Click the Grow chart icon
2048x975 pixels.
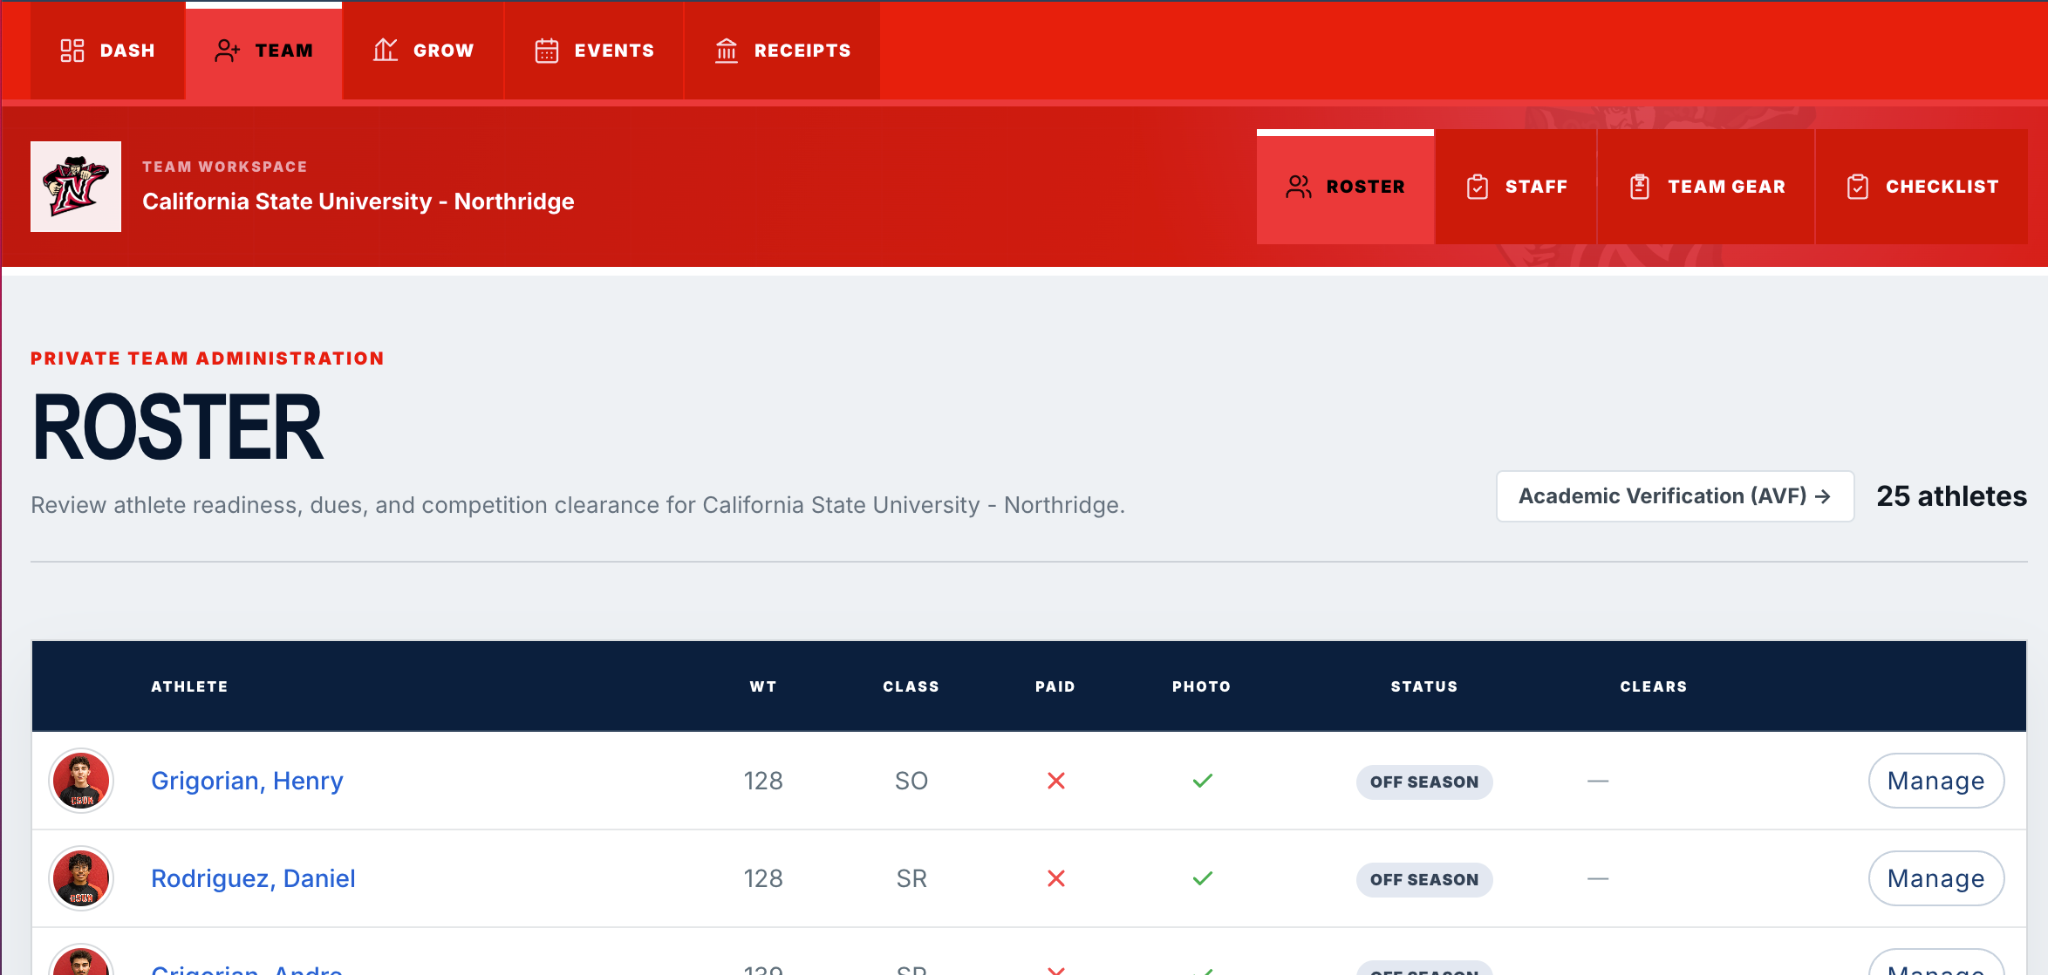pyautogui.click(x=385, y=50)
